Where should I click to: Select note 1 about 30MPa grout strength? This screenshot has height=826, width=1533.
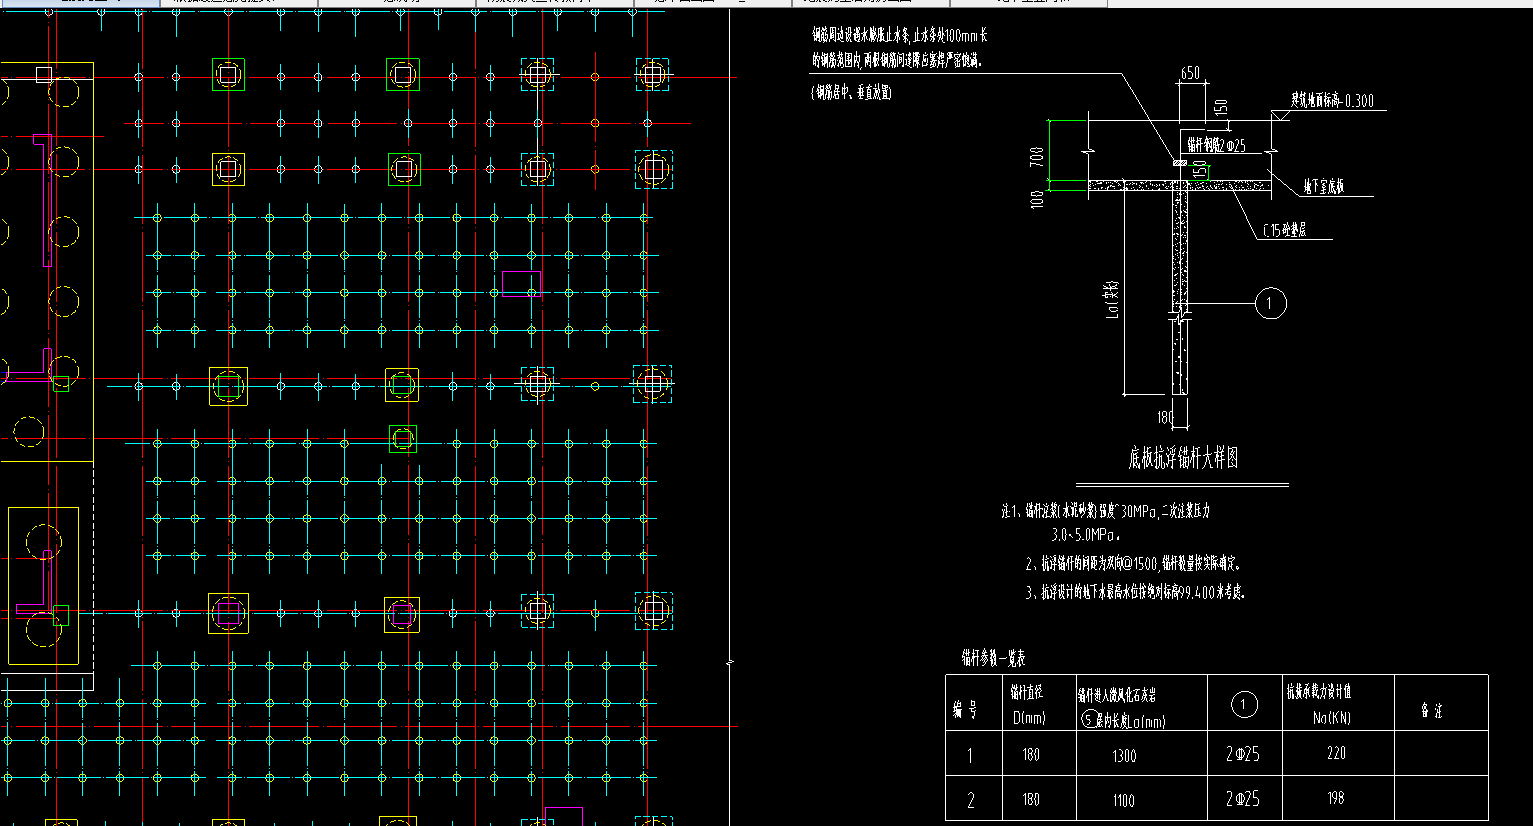[1105, 522]
